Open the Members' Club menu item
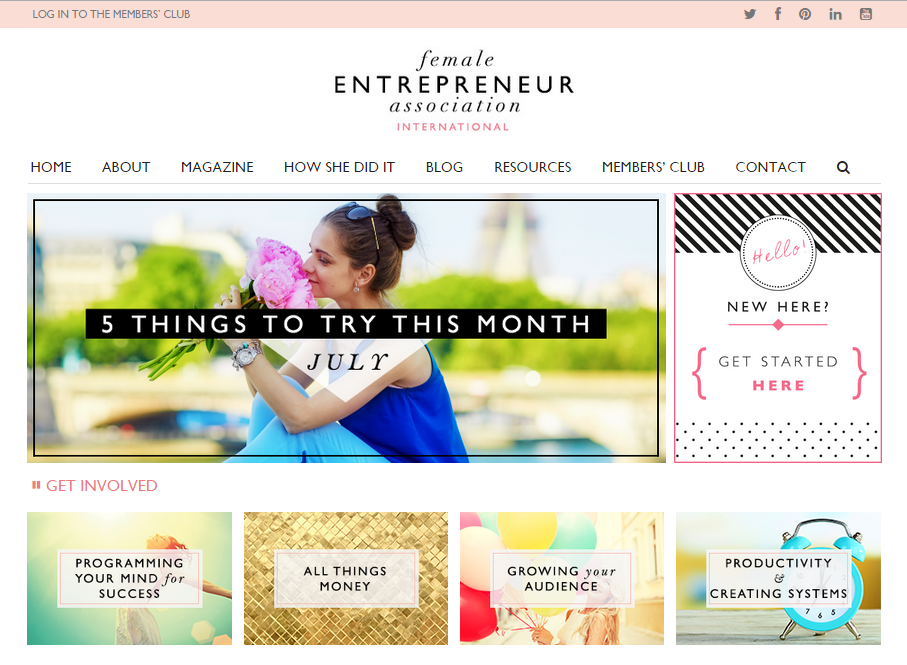The height and width of the screenshot is (665, 907). click(x=653, y=167)
